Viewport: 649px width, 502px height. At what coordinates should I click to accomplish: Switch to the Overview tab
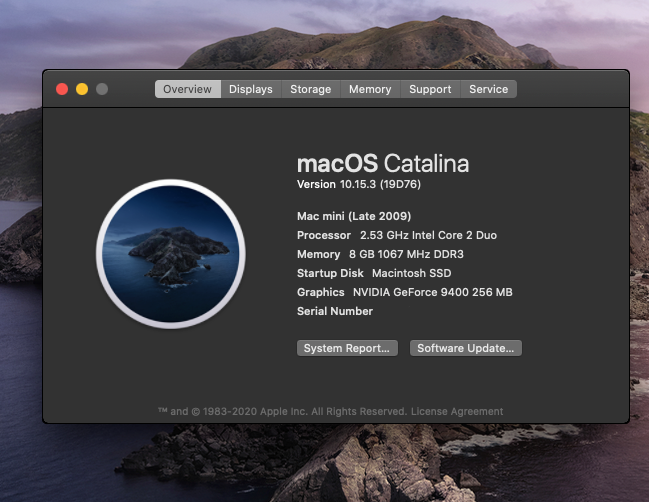click(x=187, y=89)
